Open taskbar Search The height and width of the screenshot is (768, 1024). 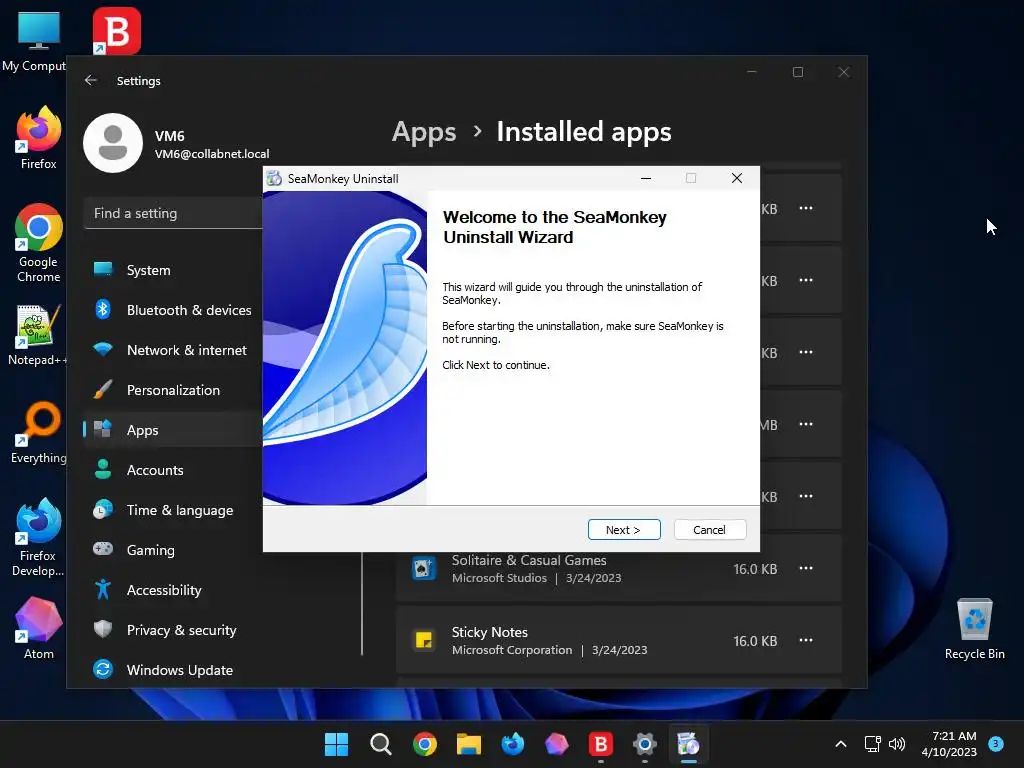(381, 744)
